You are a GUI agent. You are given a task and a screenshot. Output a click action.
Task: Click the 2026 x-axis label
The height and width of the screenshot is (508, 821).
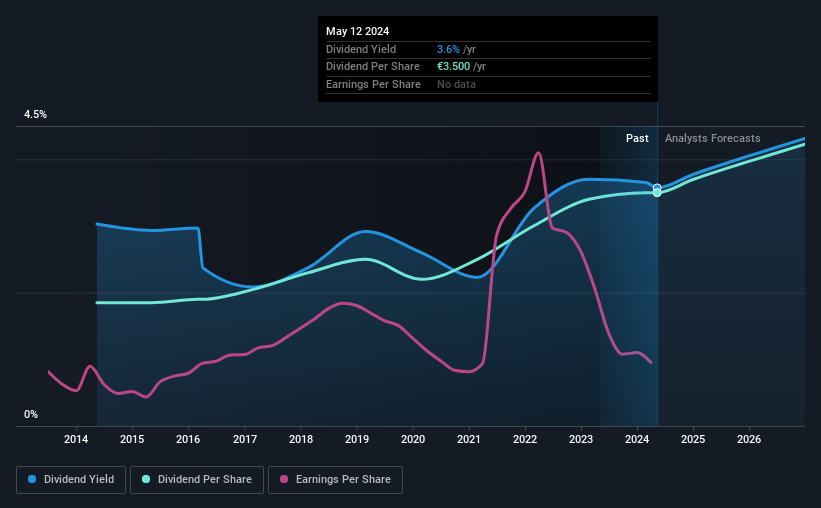(x=749, y=439)
